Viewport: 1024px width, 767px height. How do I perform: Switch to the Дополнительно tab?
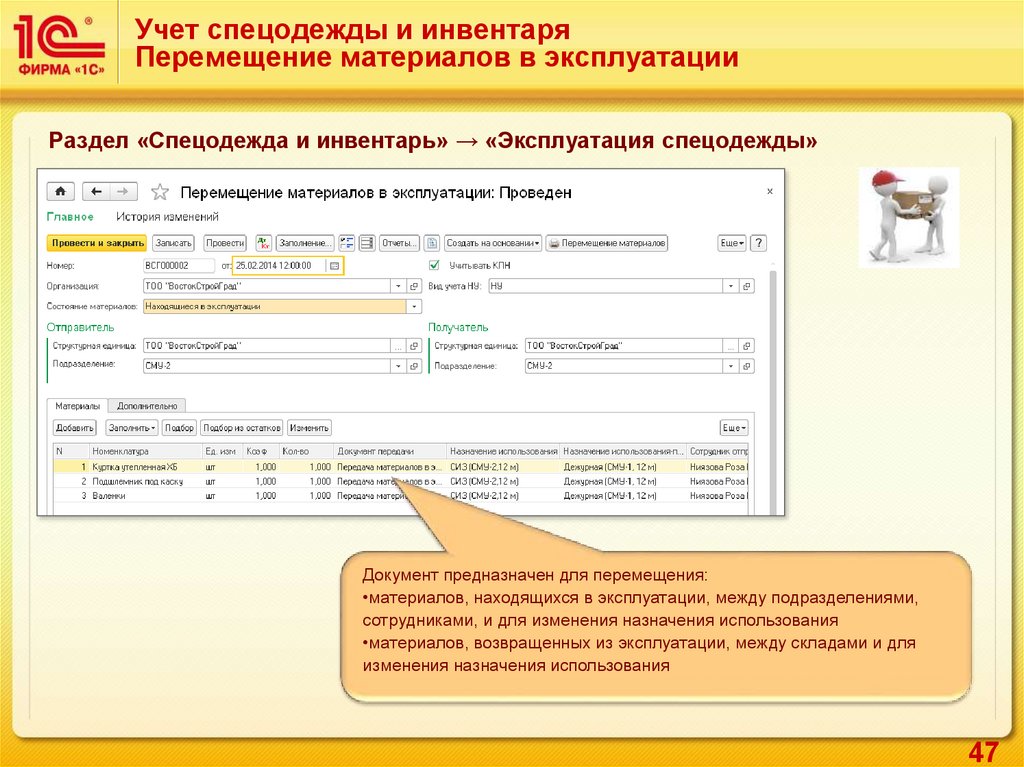point(147,406)
